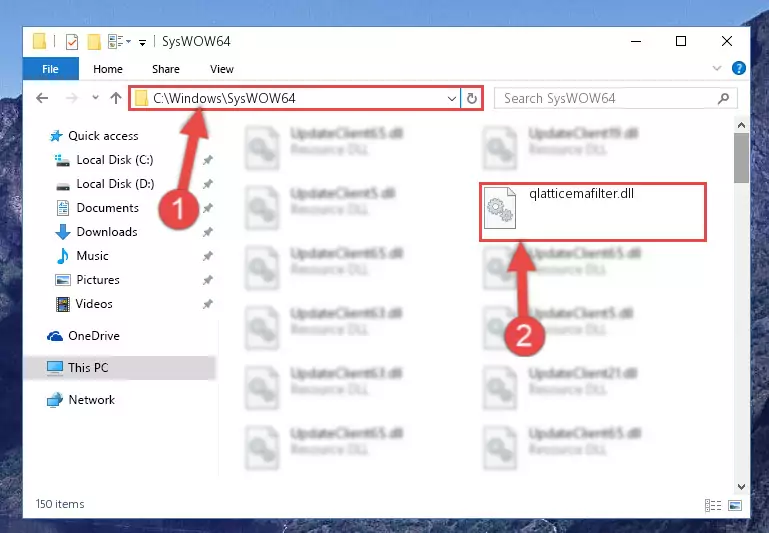Click the pin icon beside Downloads
Viewport: 769px width, 533px height.
(x=208, y=232)
